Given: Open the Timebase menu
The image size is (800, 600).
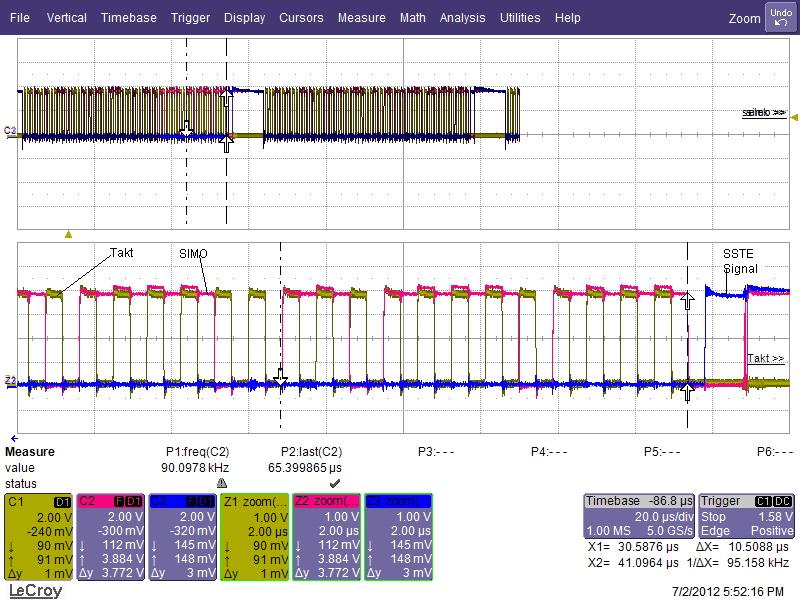Looking at the screenshot, I should (x=129, y=17).
